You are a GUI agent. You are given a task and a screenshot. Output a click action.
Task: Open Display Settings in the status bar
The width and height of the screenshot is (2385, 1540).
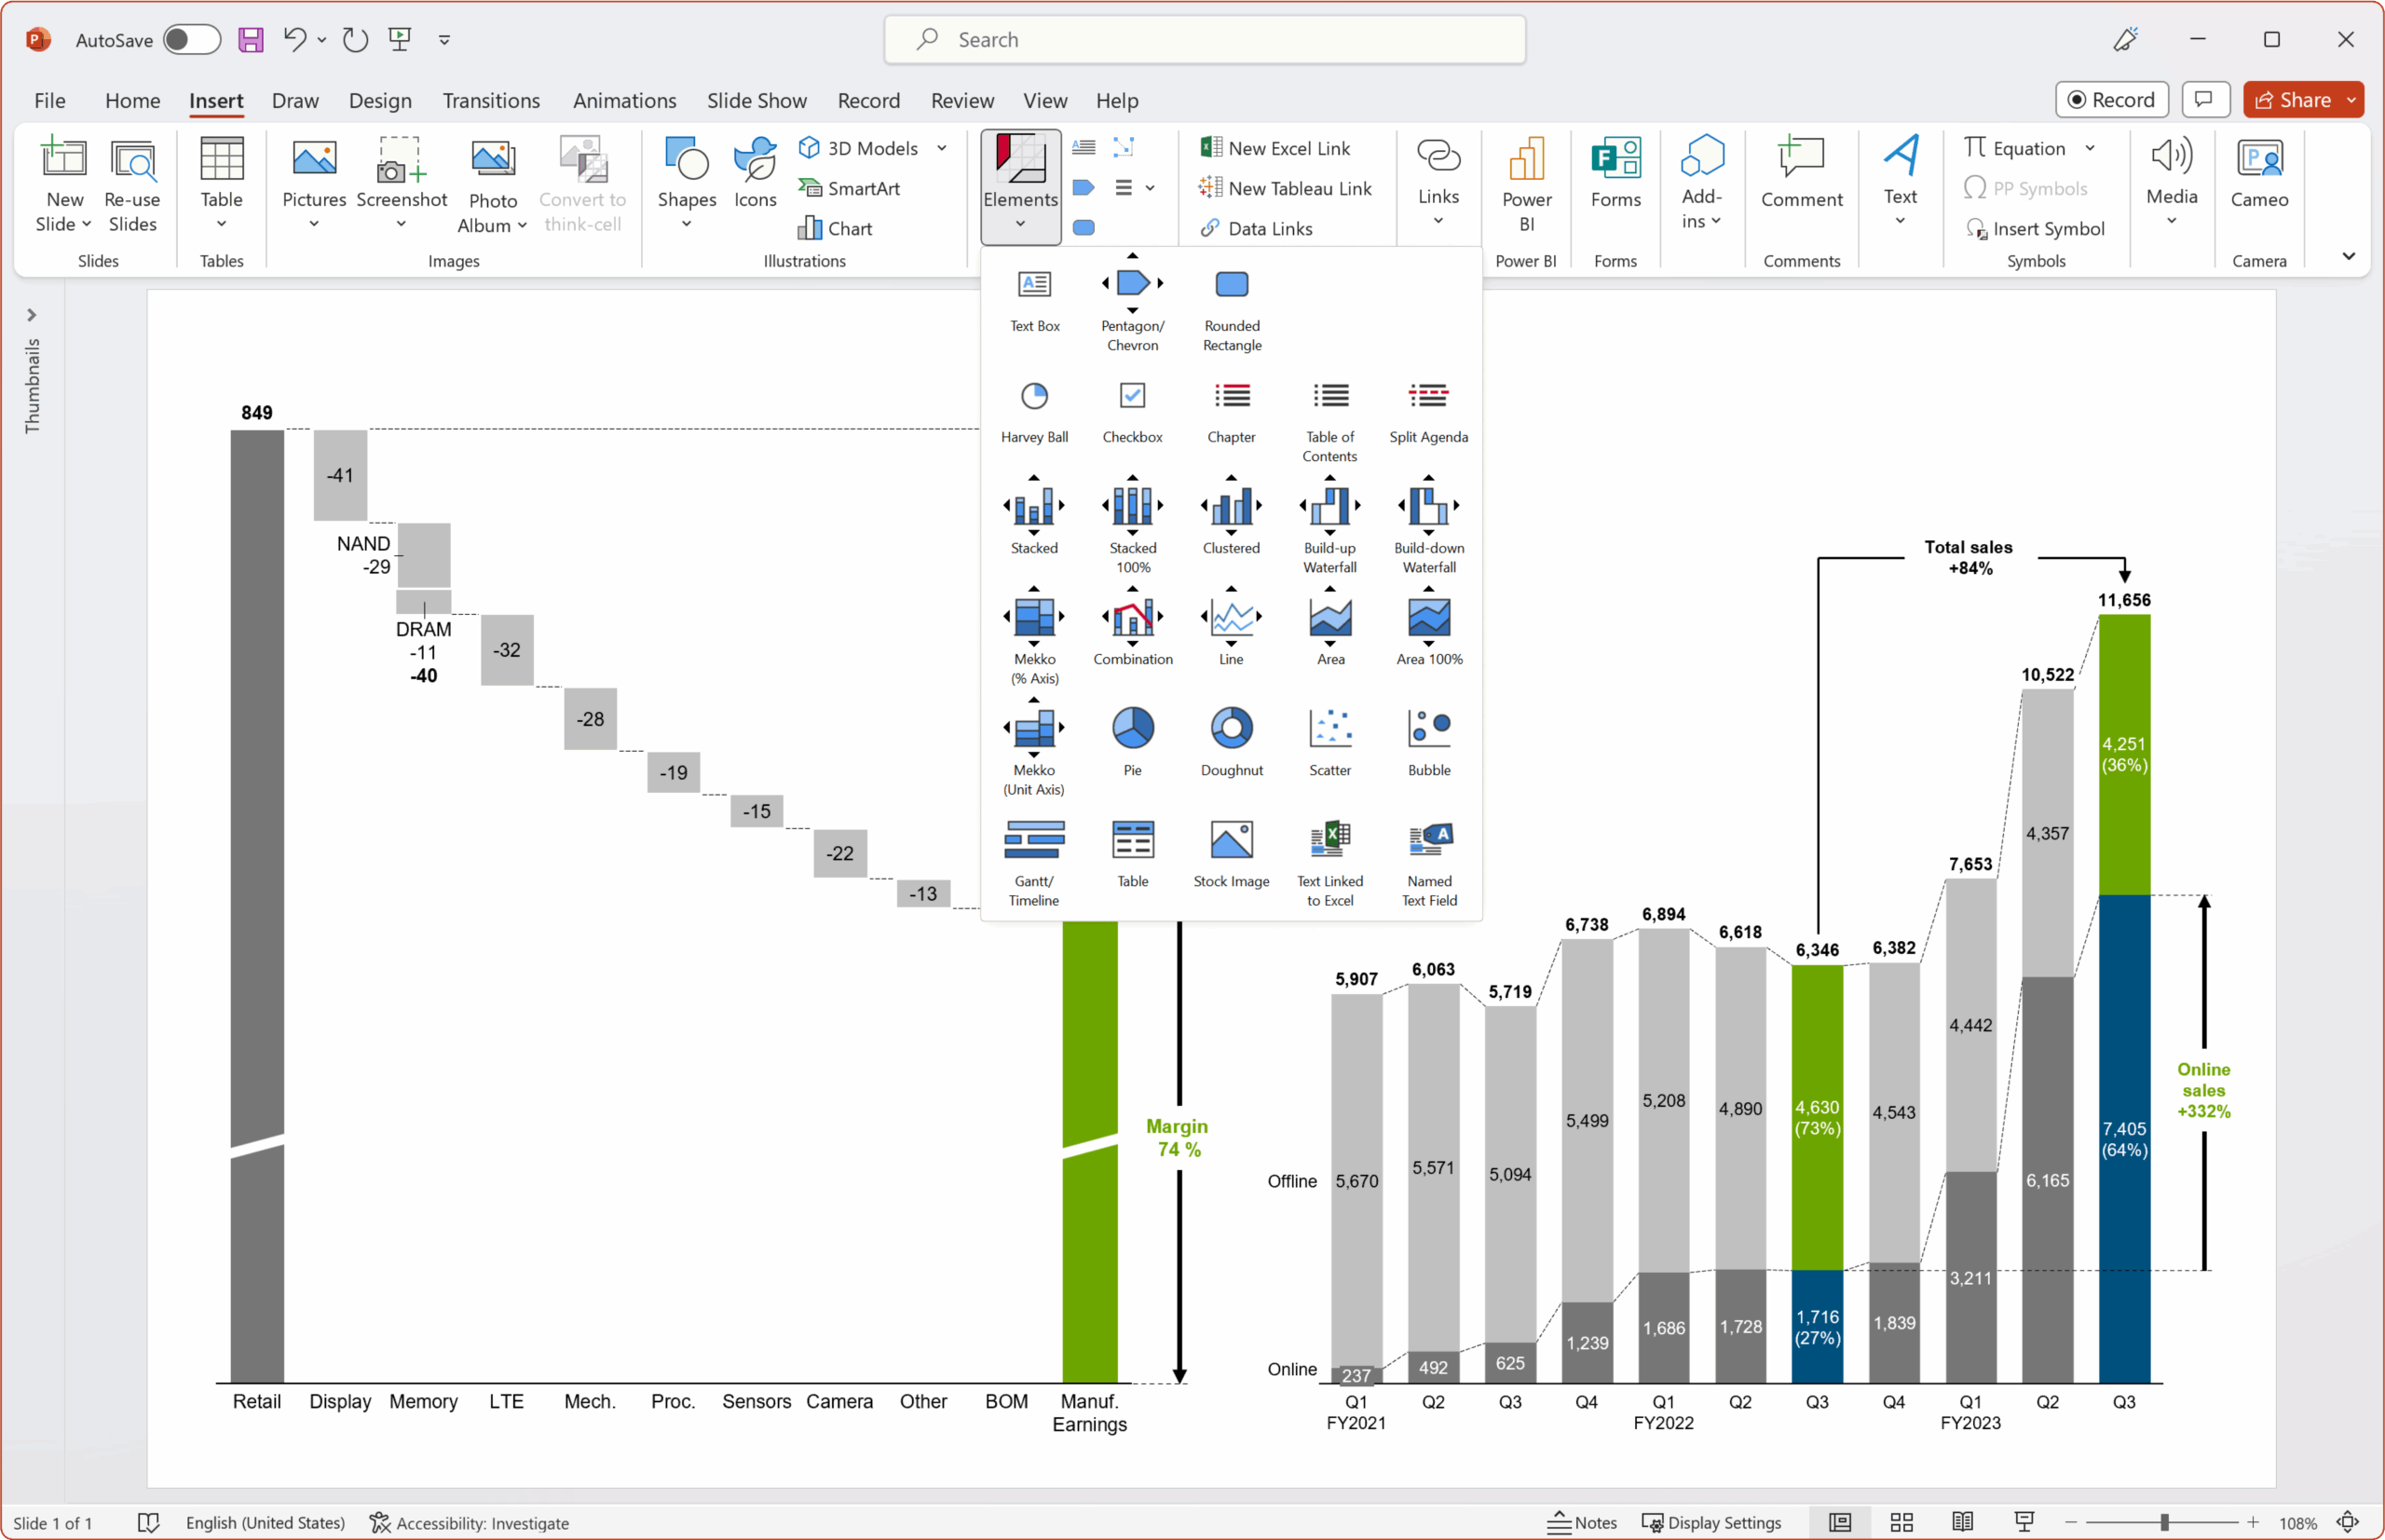(x=1712, y=1521)
